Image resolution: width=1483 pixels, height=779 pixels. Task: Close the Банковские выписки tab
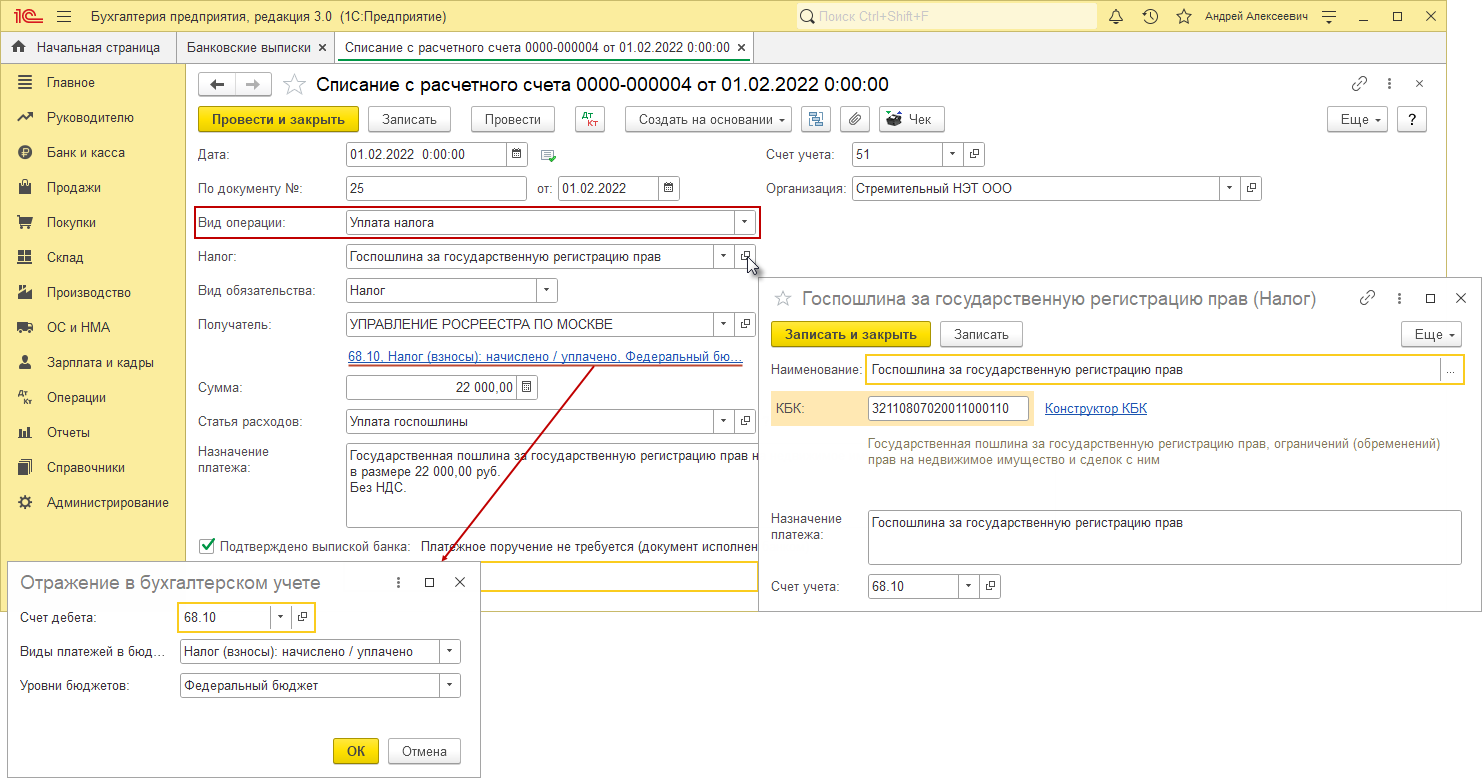click(x=322, y=48)
